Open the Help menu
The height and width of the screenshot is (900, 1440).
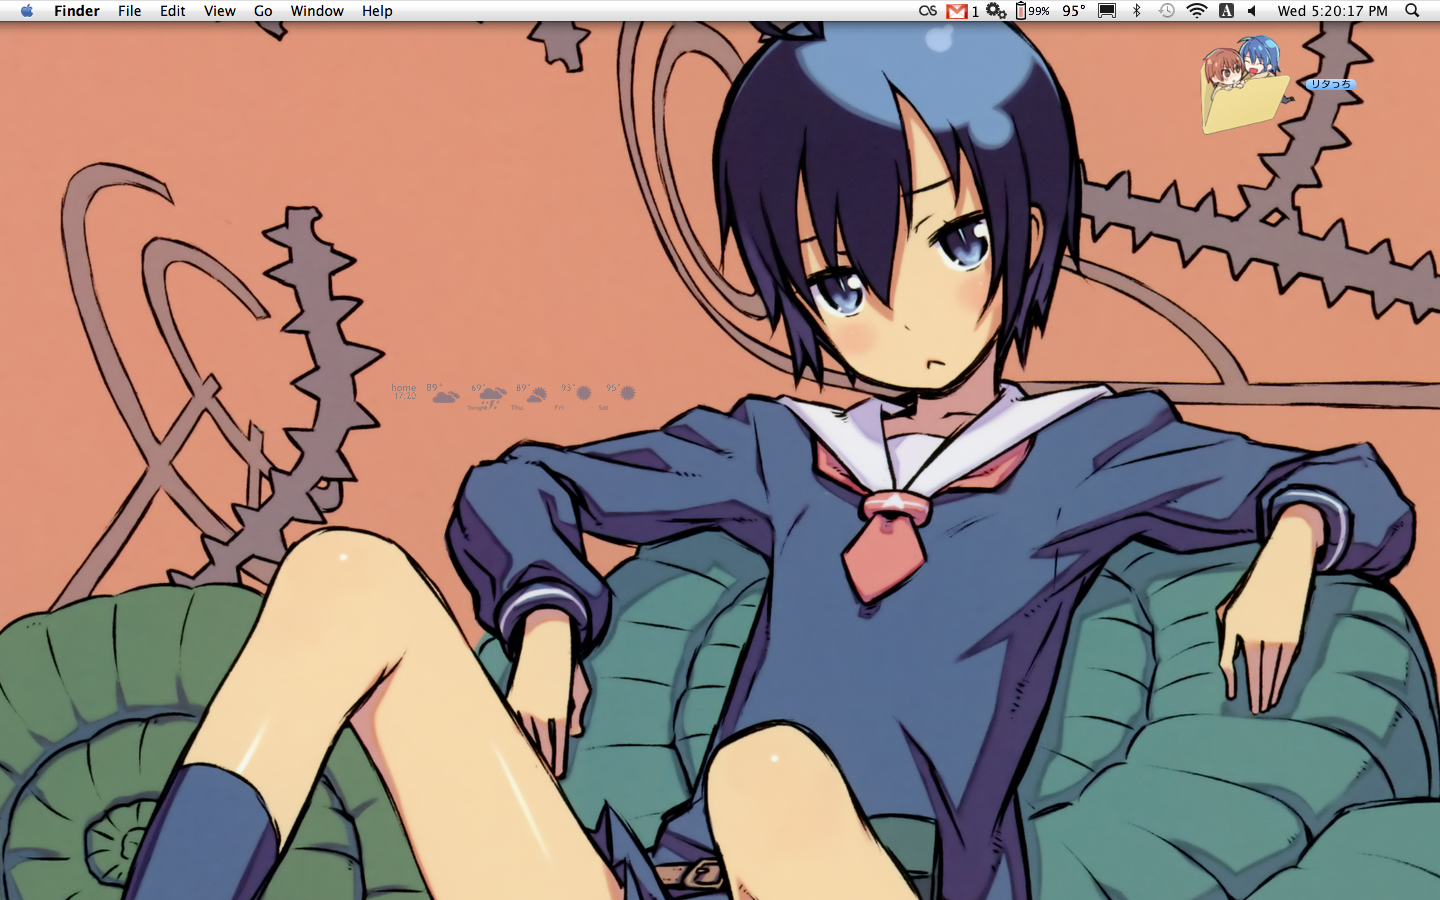pyautogui.click(x=377, y=11)
